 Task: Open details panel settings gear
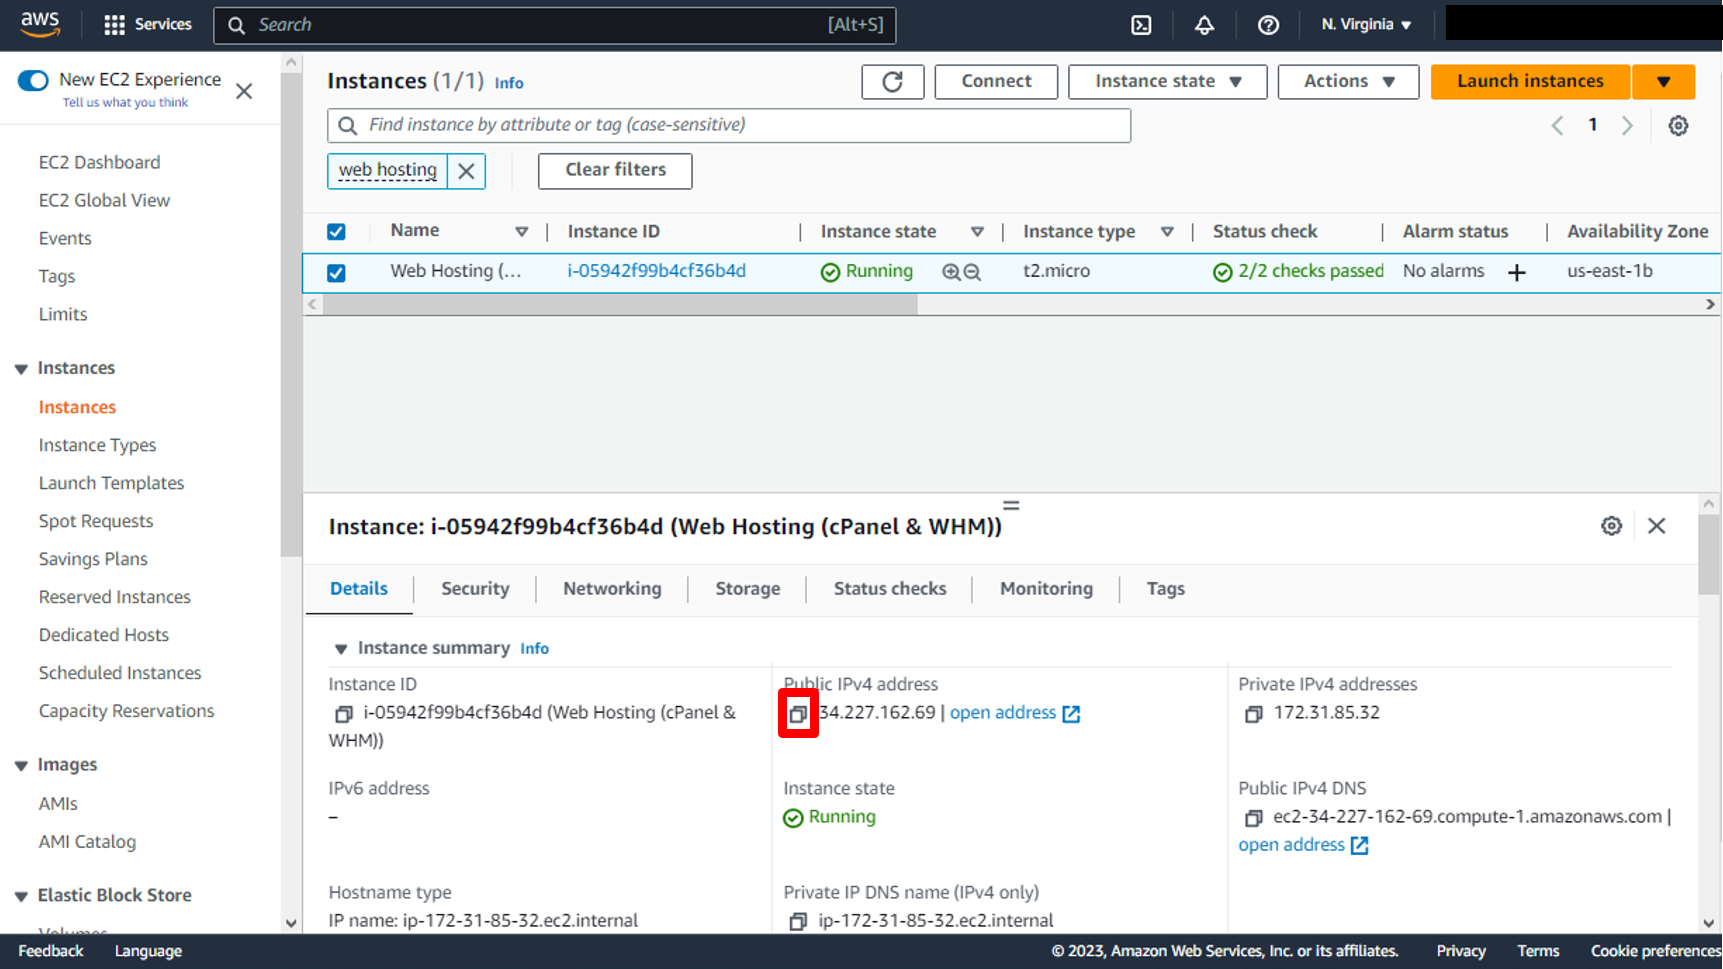1611,526
